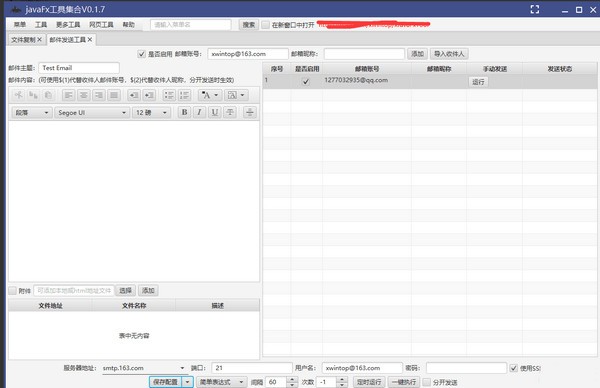The width and height of the screenshot is (600, 388).
Task: Insert a bulleted list
Action: (170, 95)
